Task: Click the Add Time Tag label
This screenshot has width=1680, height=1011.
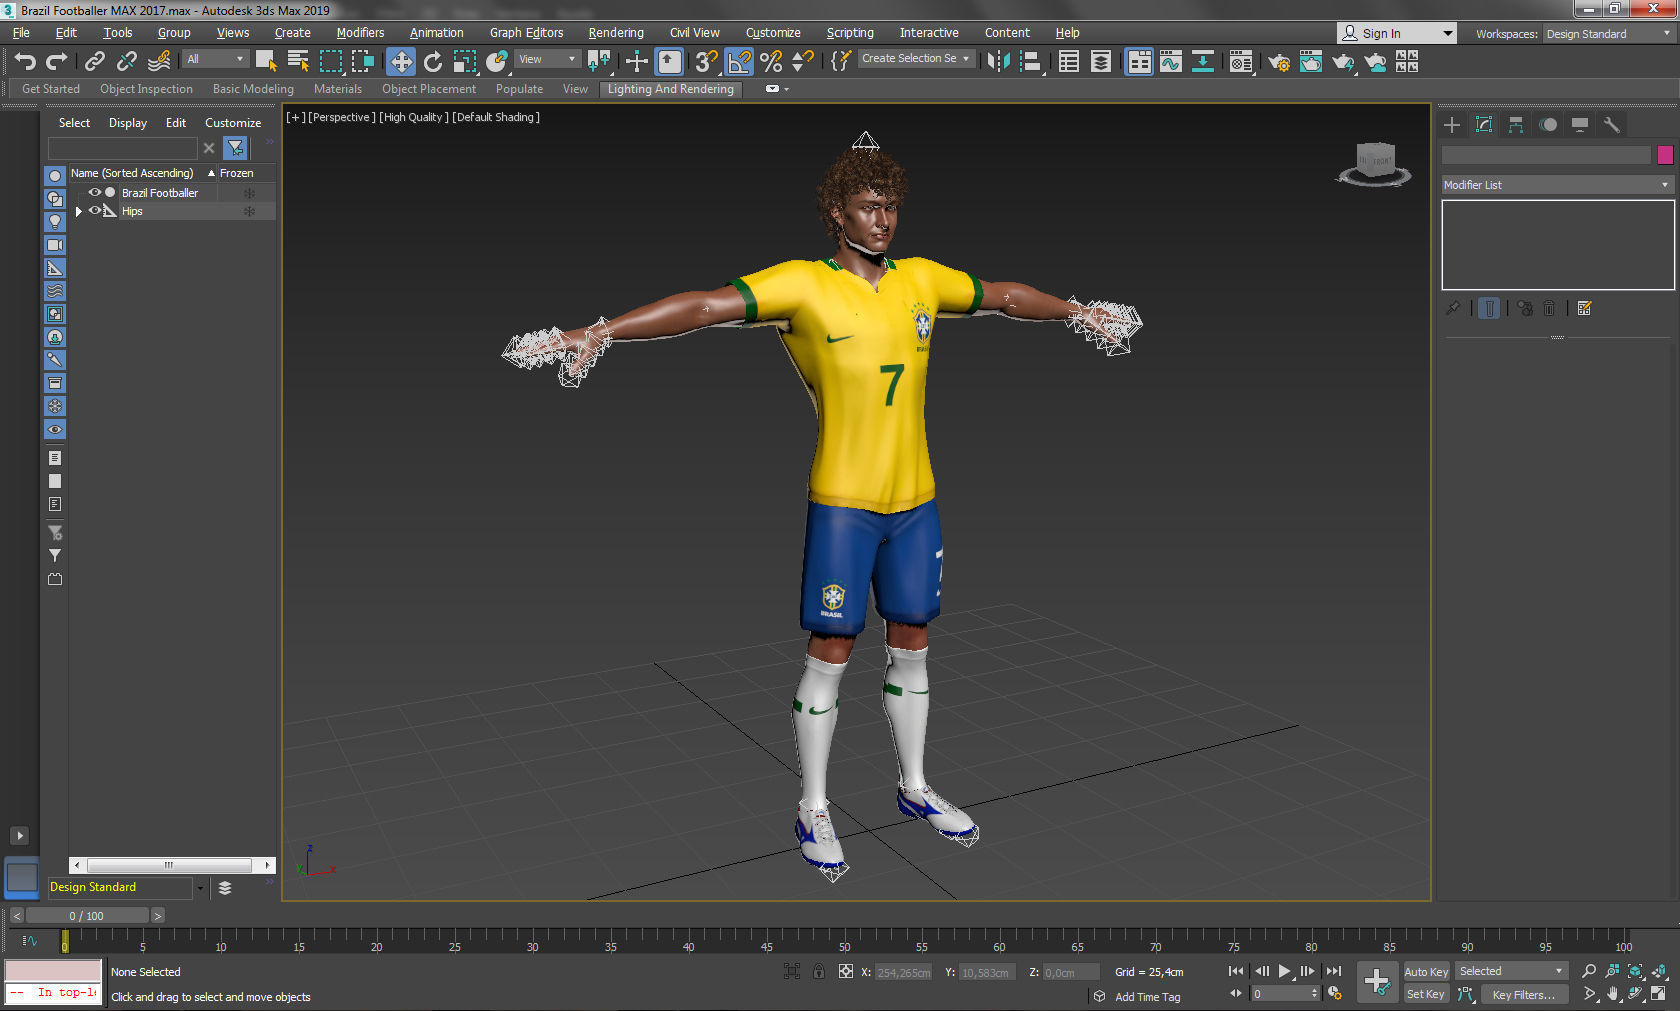Action: click(x=1147, y=997)
